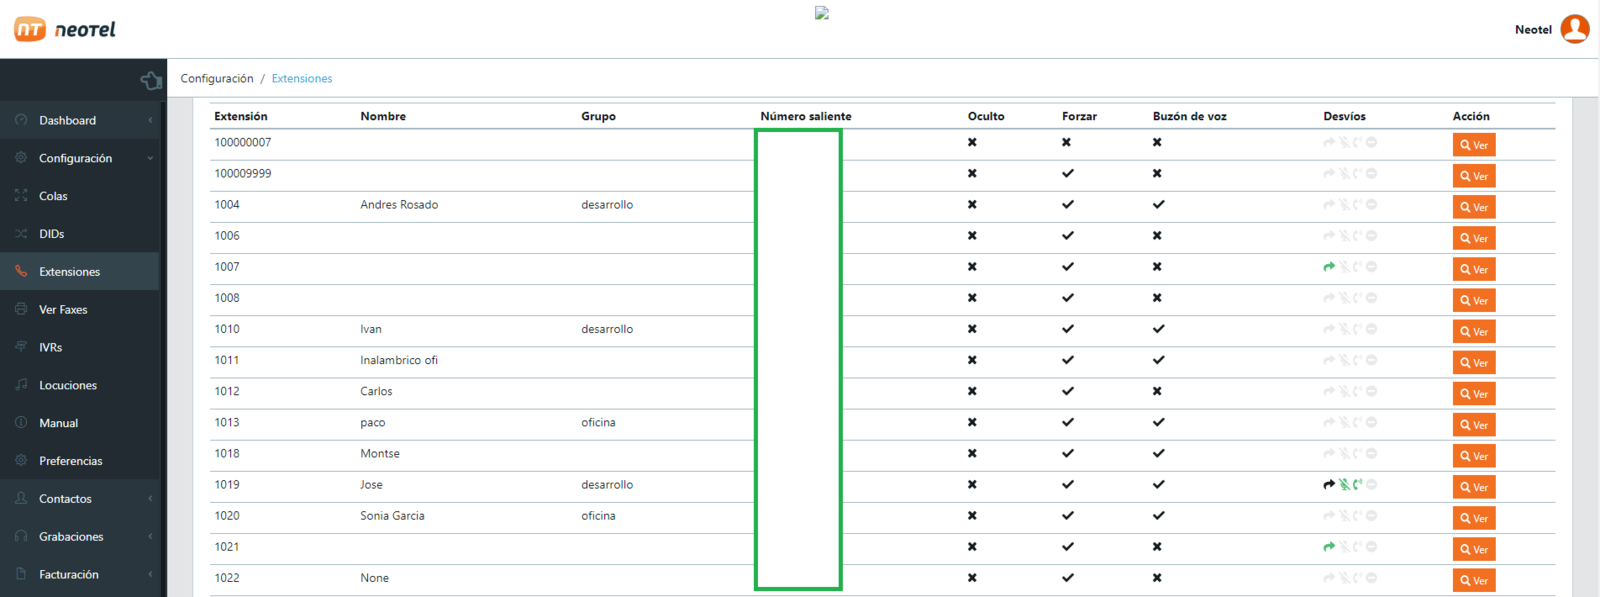Click the Oculto cross for extension 1006

[972, 236]
